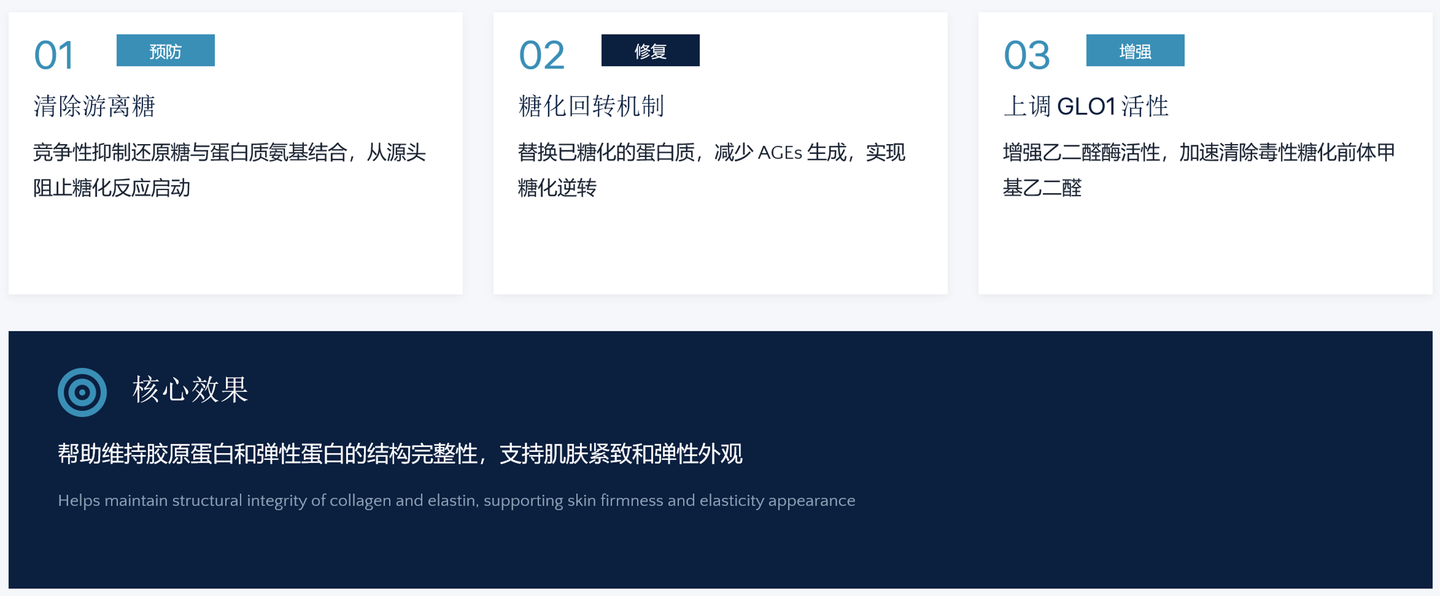1440x596 pixels.
Task: Click the description starting 竞争性抑制还原糖
Action: click(230, 170)
